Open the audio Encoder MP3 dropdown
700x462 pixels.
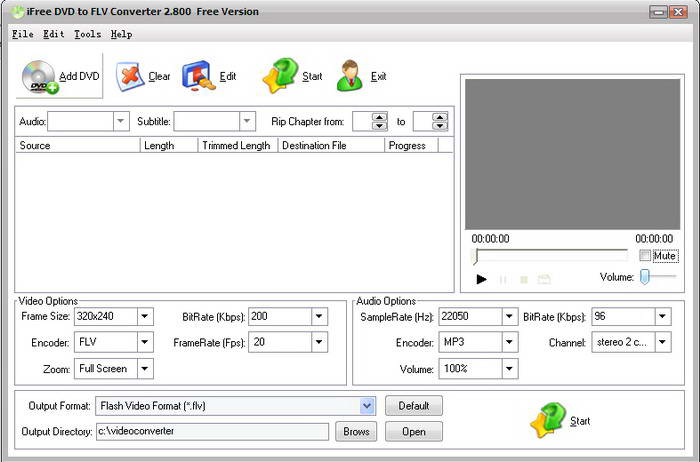tap(509, 342)
